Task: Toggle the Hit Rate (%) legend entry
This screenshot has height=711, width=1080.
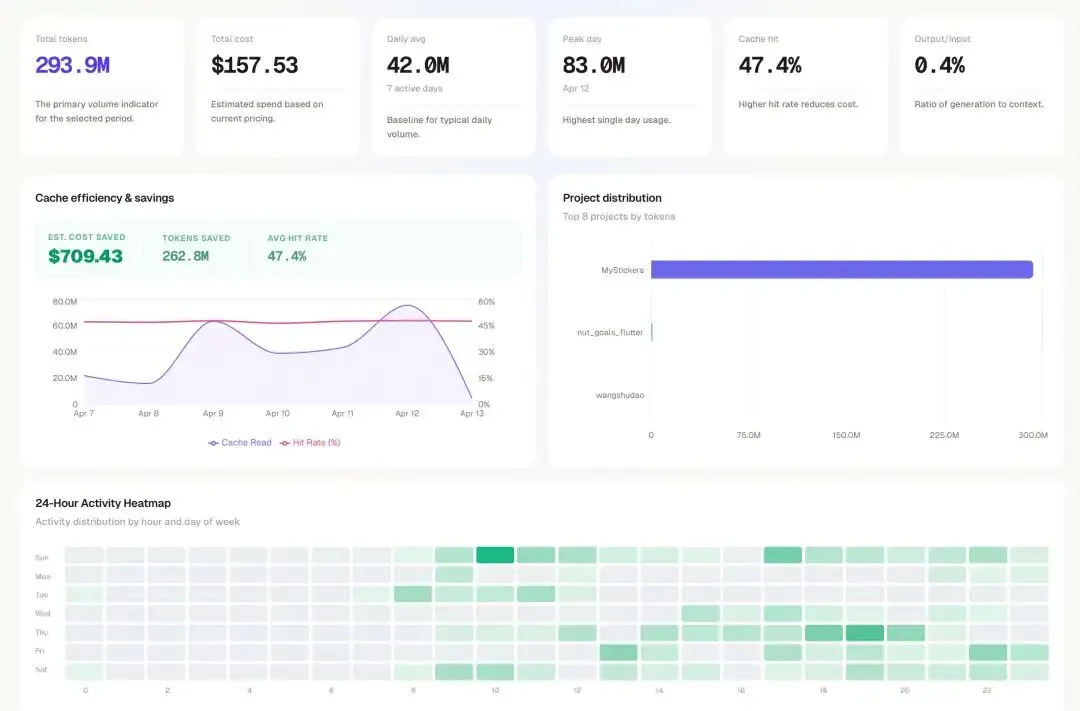Action: click(310, 442)
